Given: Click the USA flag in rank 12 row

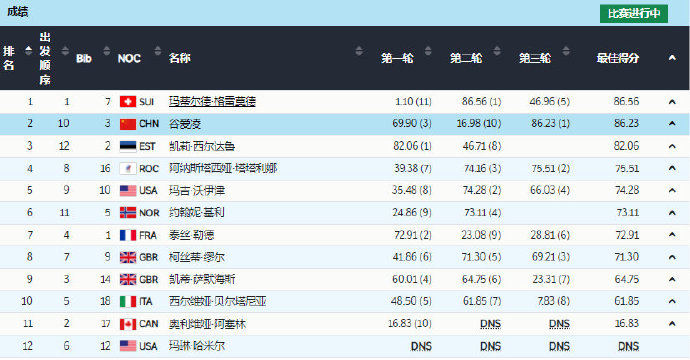Looking at the screenshot, I should point(128,346).
